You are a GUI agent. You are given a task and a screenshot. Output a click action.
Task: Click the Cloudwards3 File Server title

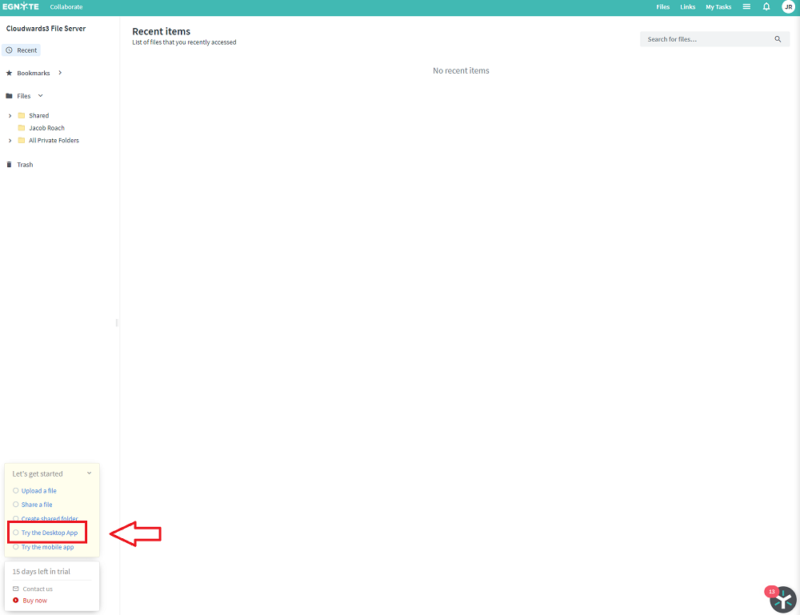tap(46, 29)
